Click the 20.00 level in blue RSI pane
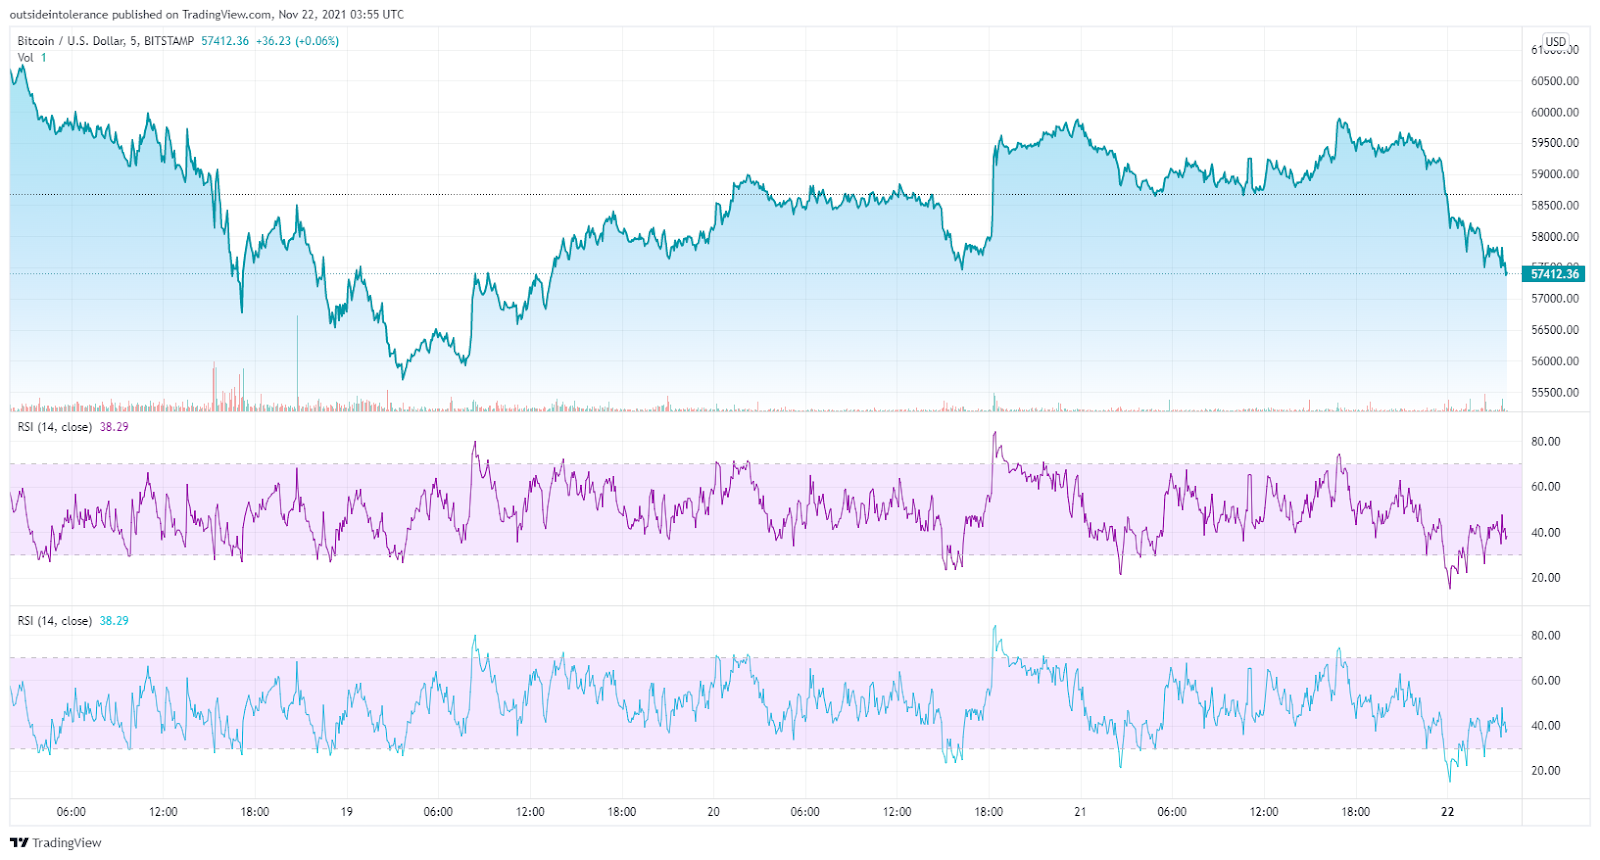1600x860 pixels. 1546,770
